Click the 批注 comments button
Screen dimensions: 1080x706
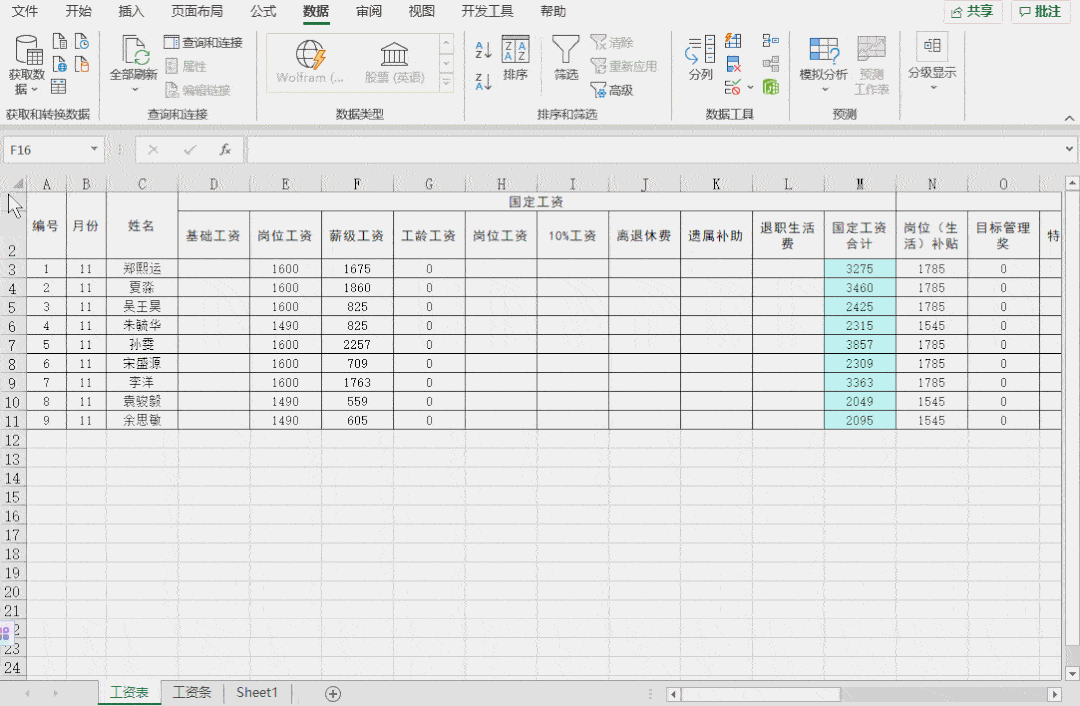point(1040,12)
